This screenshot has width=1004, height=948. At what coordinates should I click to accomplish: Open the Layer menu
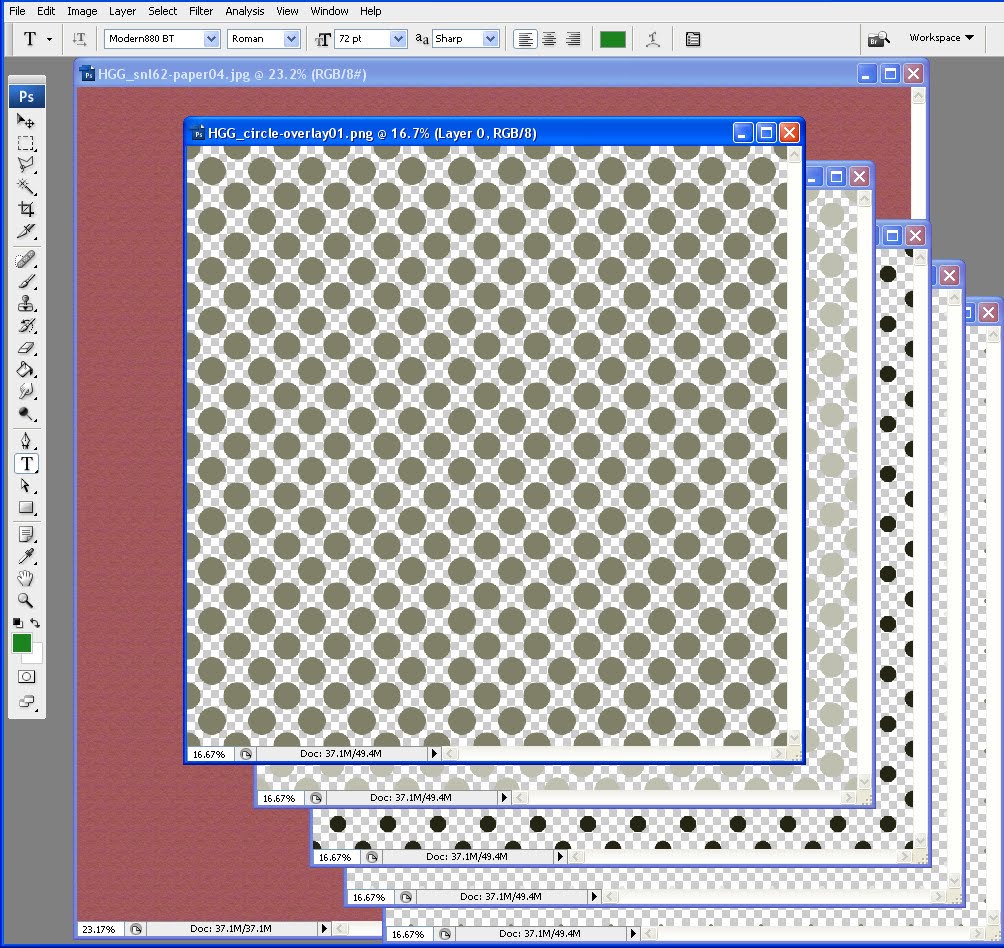(x=122, y=11)
